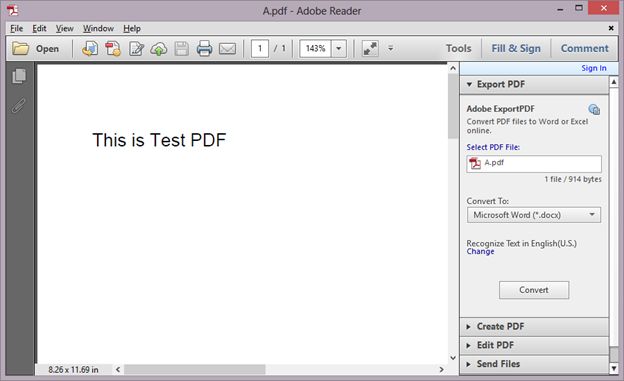Viewport: 624px width, 381px height.
Task: Click the Print icon
Action: pos(205,49)
